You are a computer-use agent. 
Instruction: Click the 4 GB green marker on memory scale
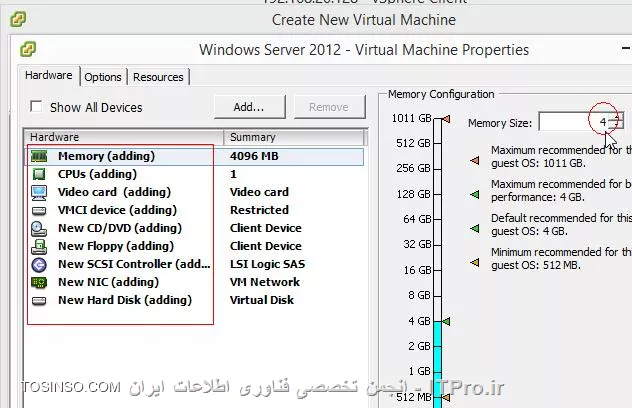446,321
